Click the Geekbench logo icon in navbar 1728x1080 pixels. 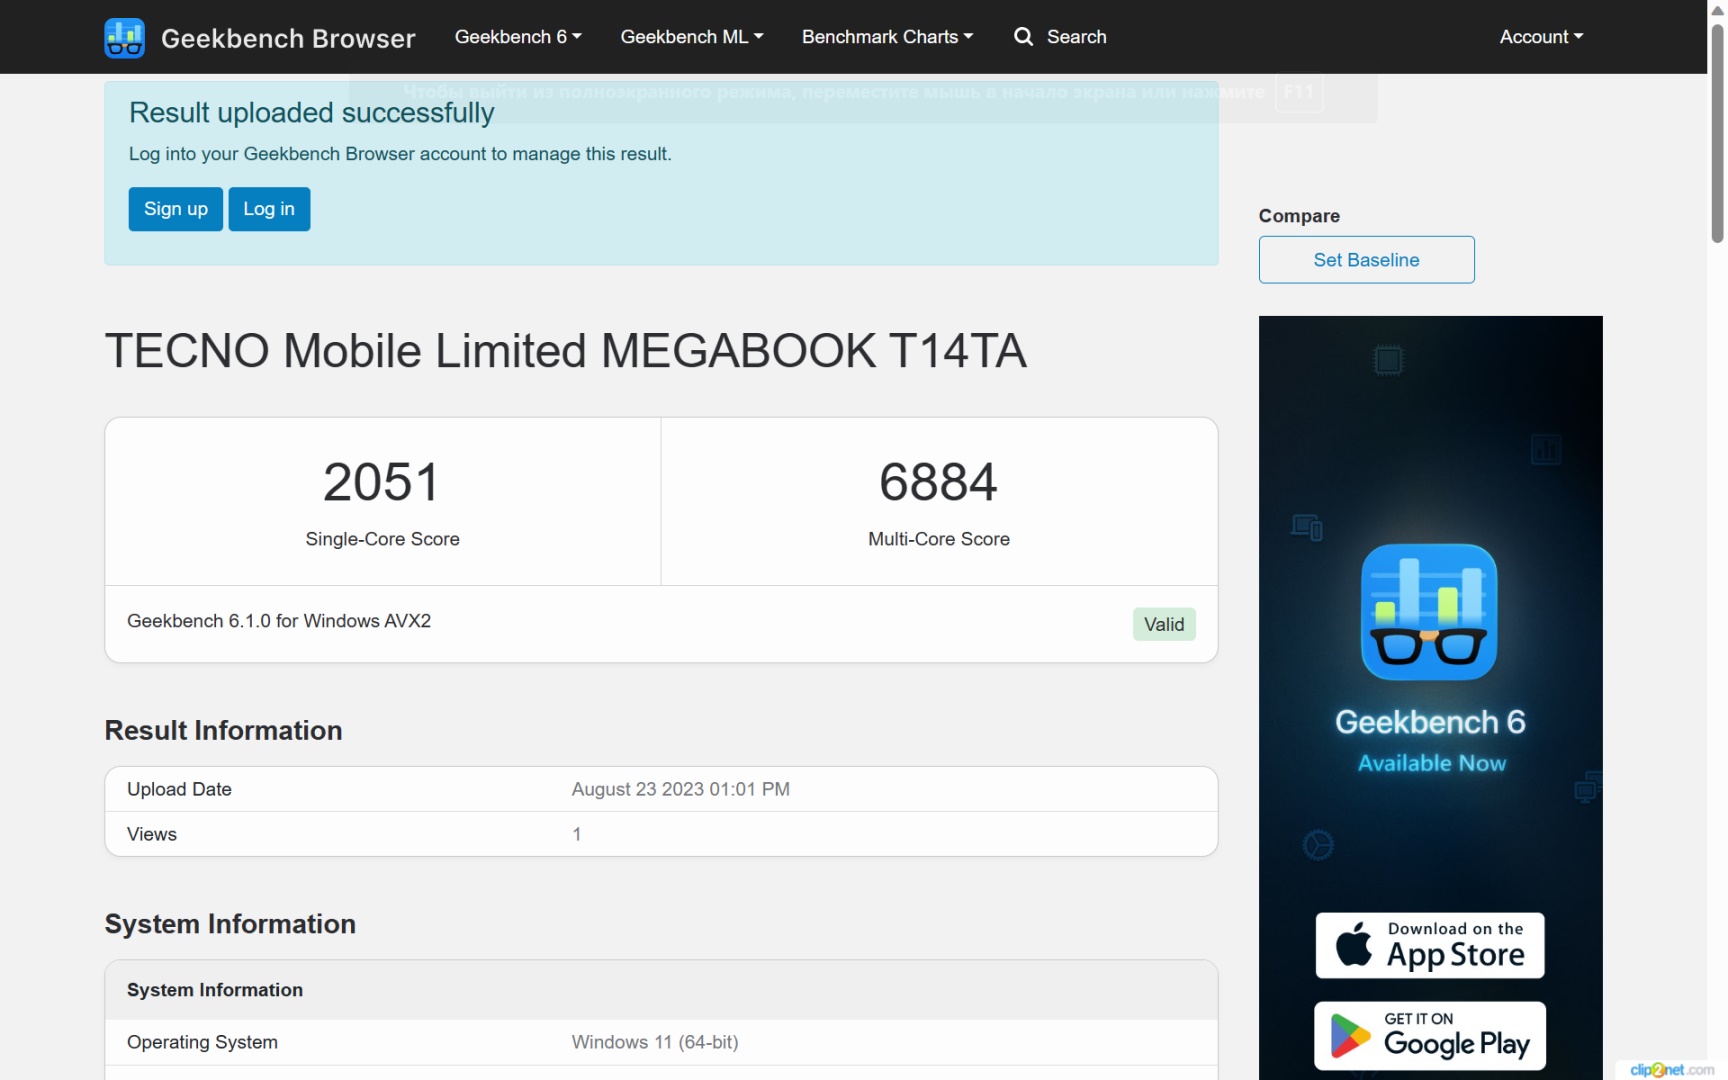click(124, 38)
